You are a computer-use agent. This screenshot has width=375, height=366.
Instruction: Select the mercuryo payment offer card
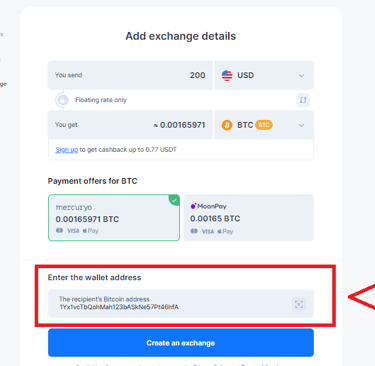pos(114,218)
